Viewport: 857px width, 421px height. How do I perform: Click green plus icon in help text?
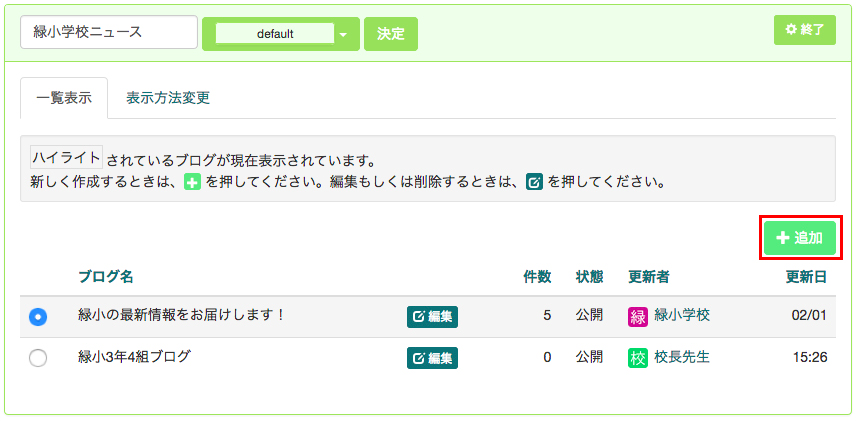click(192, 182)
